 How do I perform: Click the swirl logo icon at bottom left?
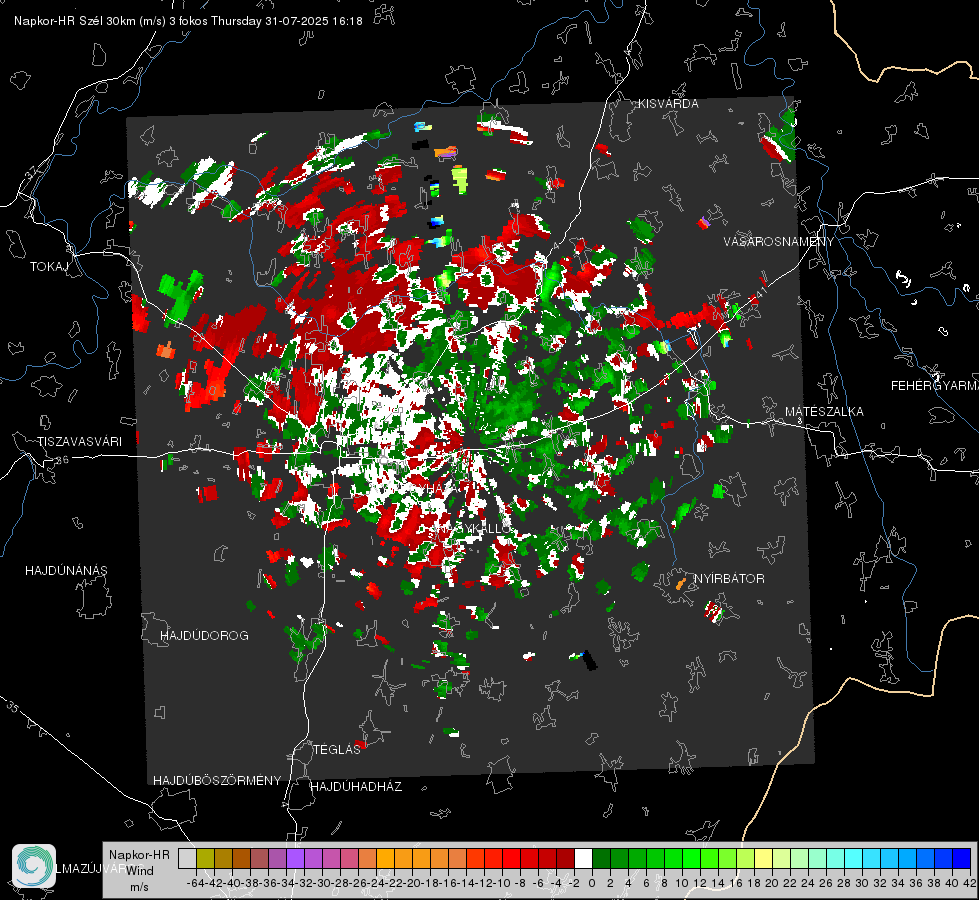pos(34,866)
